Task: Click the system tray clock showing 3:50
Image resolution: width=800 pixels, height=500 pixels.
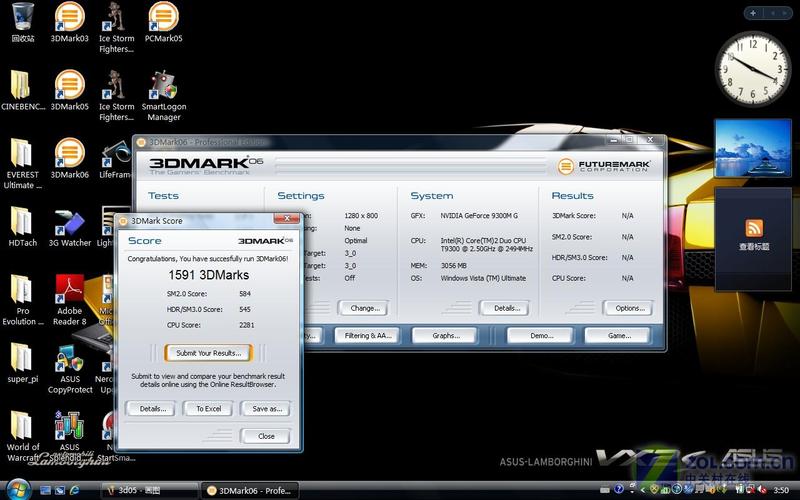Action: [781, 490]
